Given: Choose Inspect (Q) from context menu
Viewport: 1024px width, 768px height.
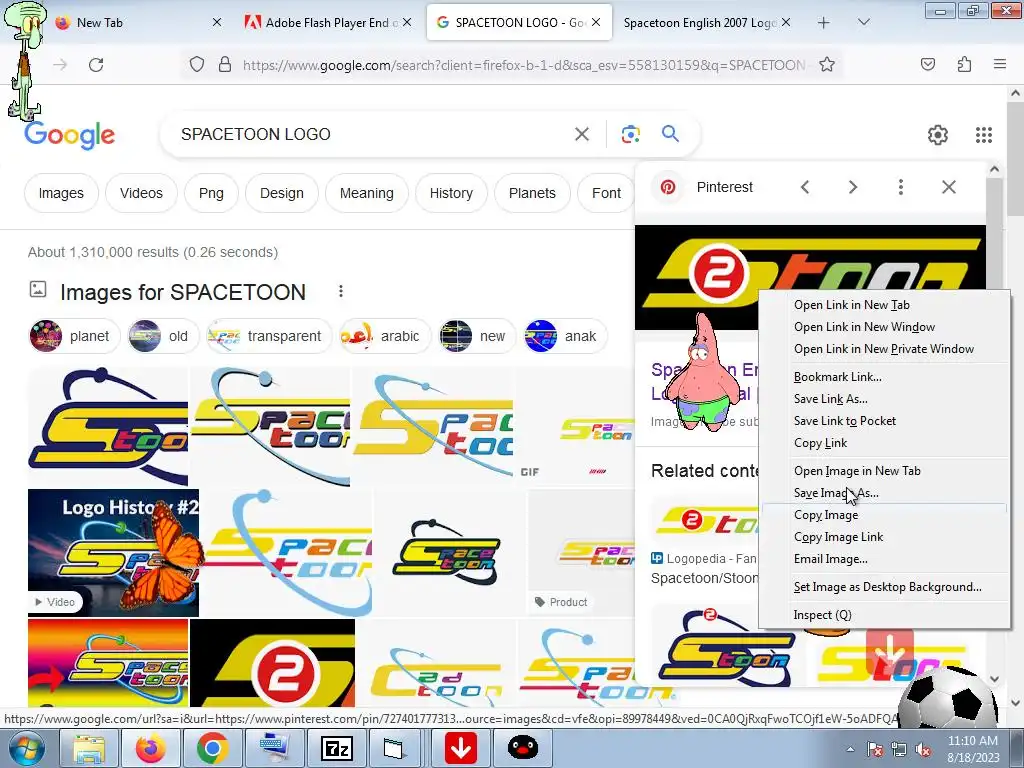Looking at the screenshot, I should (x=822, y=615).
